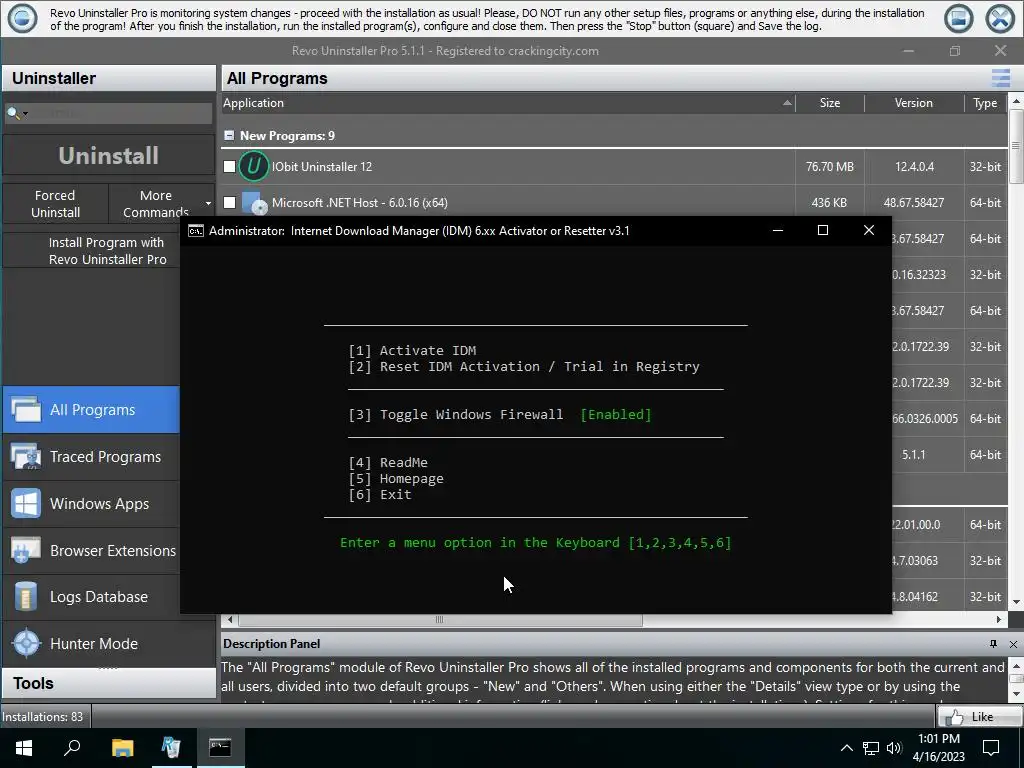
Task: Sort by Size column header
Action: pyautogui.click(x=829, y=103)
